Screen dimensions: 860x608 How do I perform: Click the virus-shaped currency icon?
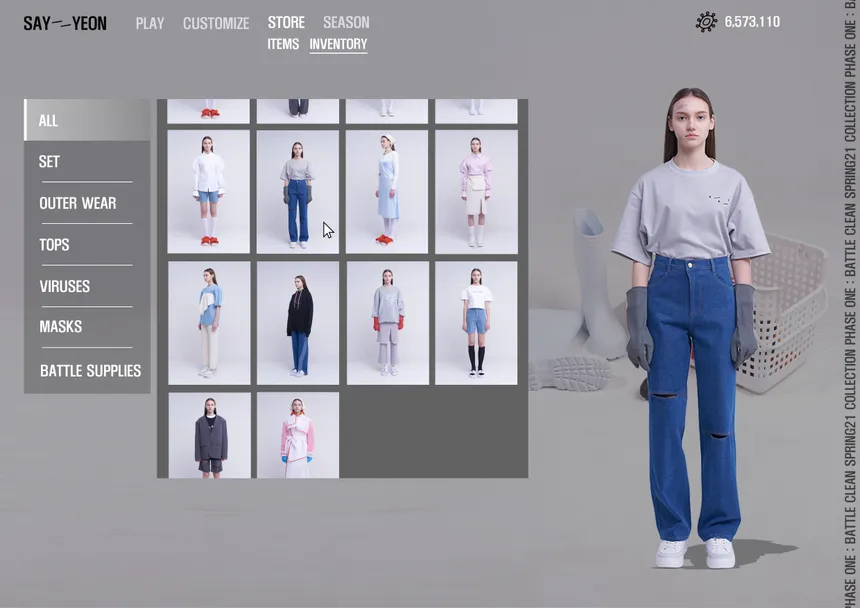(x=706, y=22)
